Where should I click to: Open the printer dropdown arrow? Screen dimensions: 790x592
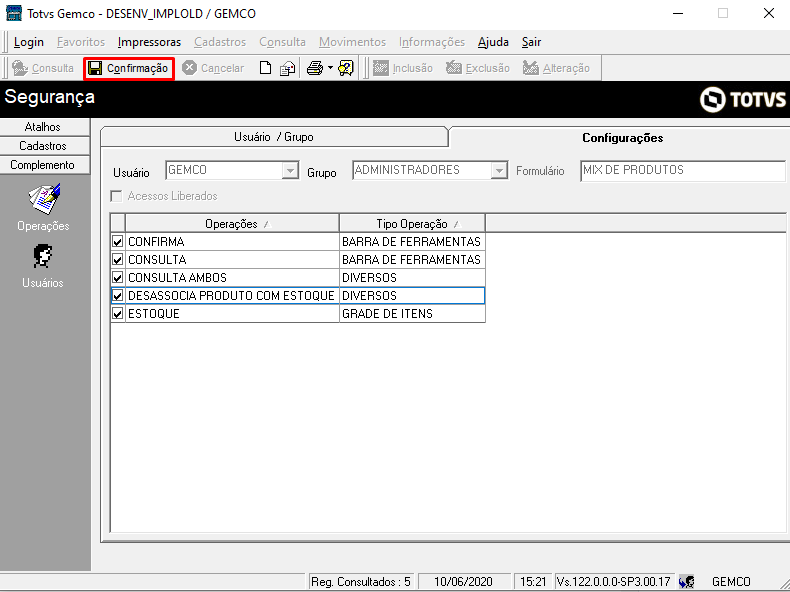coord(330,68)
